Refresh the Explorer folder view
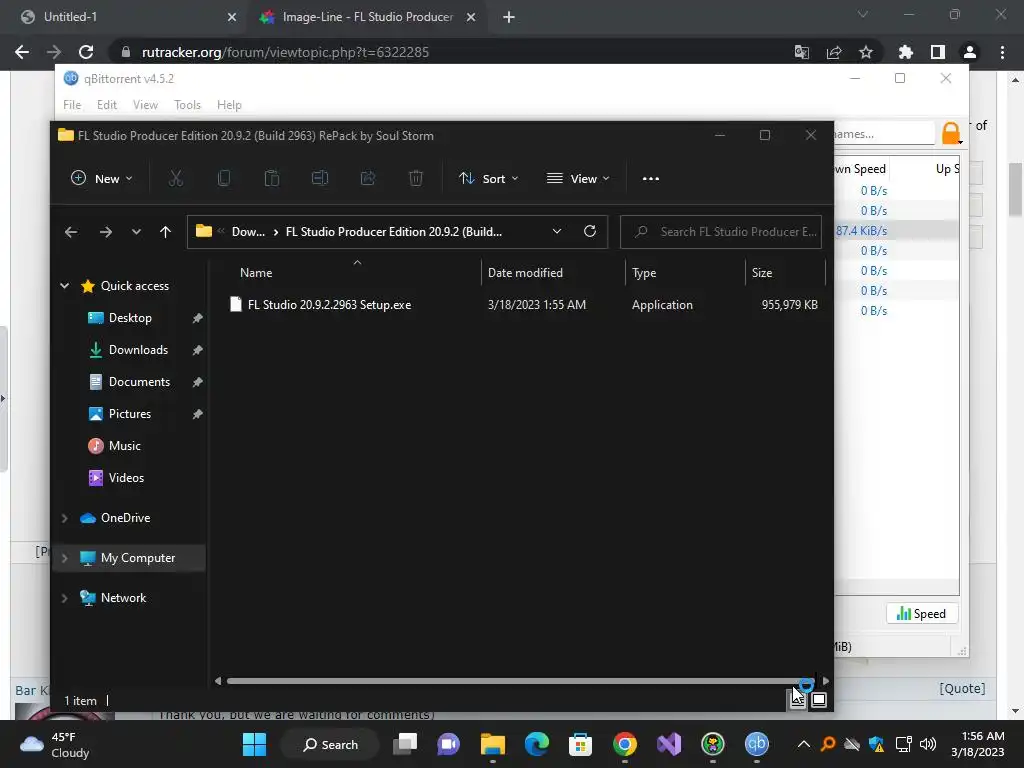Screen dimensions: 1024x768 pos(590,231)
